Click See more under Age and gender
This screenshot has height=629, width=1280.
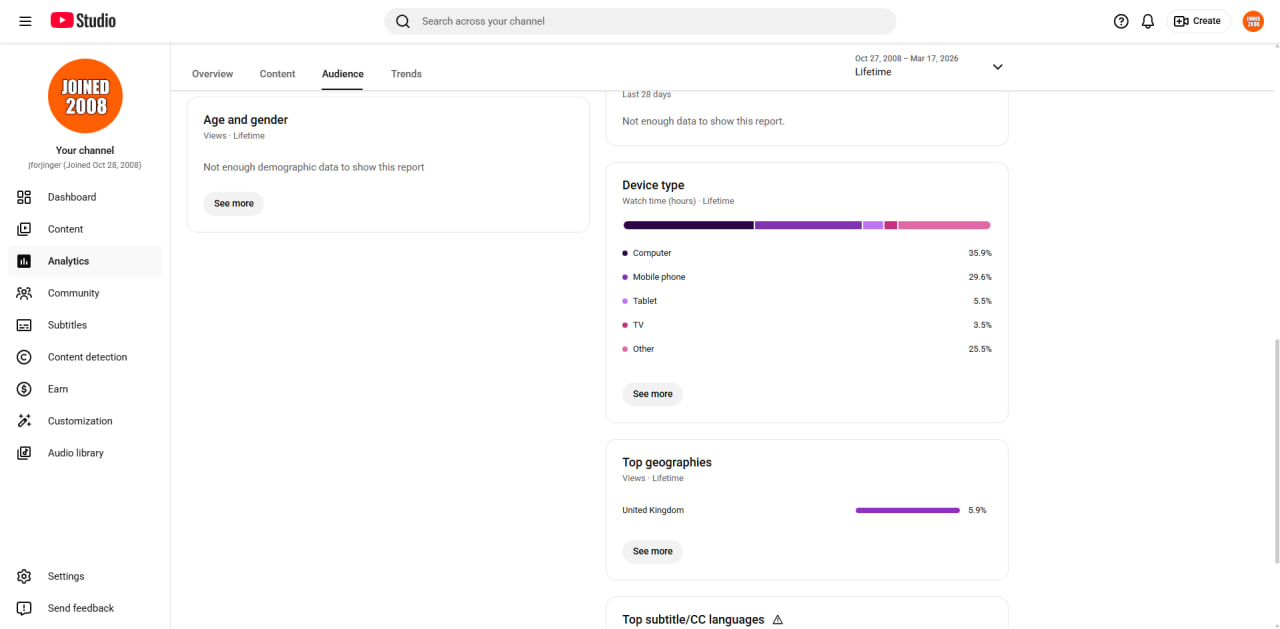point(234,203)
